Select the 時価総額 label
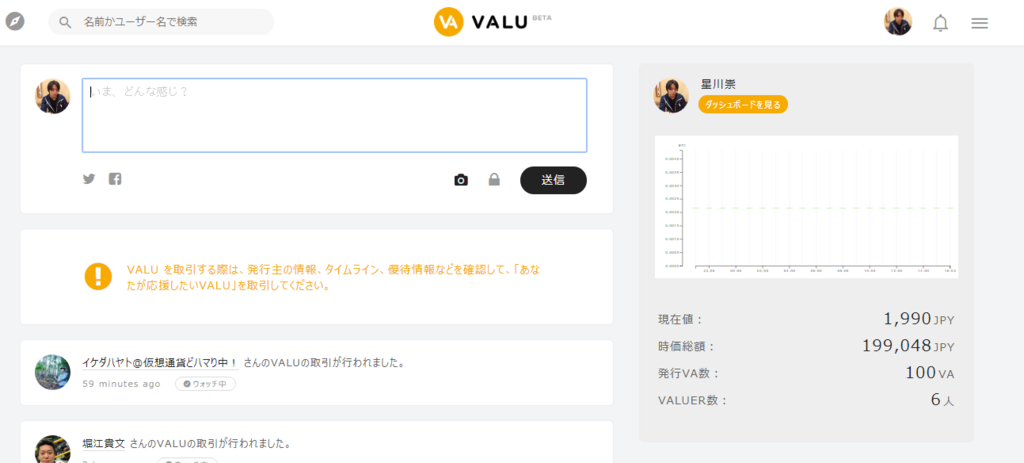Viewport: 1024px width, 463px height. [687, 347]
